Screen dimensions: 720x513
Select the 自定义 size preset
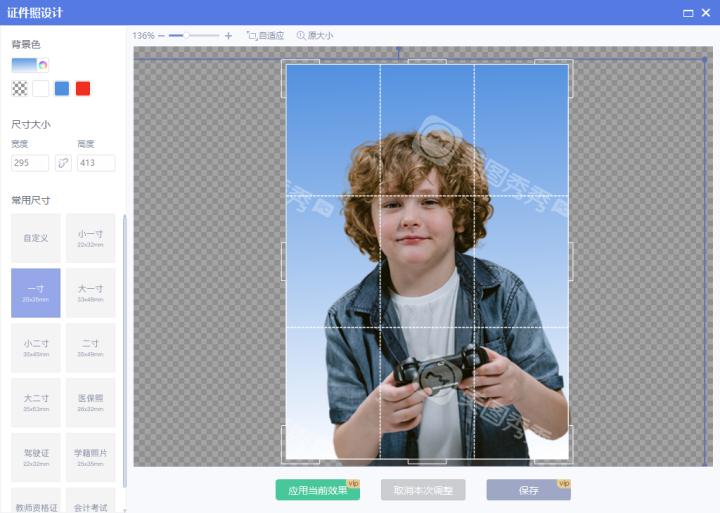tap(36, 238)
